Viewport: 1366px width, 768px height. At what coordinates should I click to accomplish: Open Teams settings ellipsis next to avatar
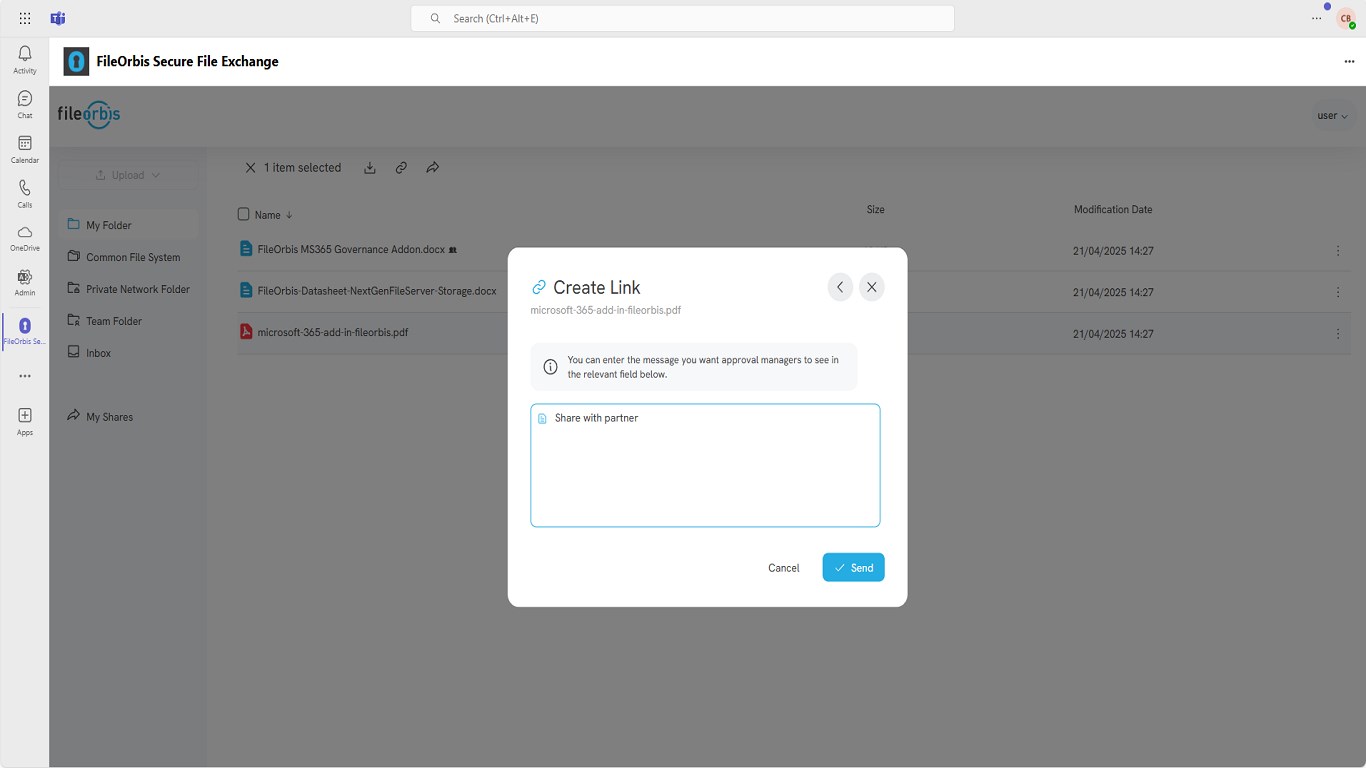coord(1317,18)
